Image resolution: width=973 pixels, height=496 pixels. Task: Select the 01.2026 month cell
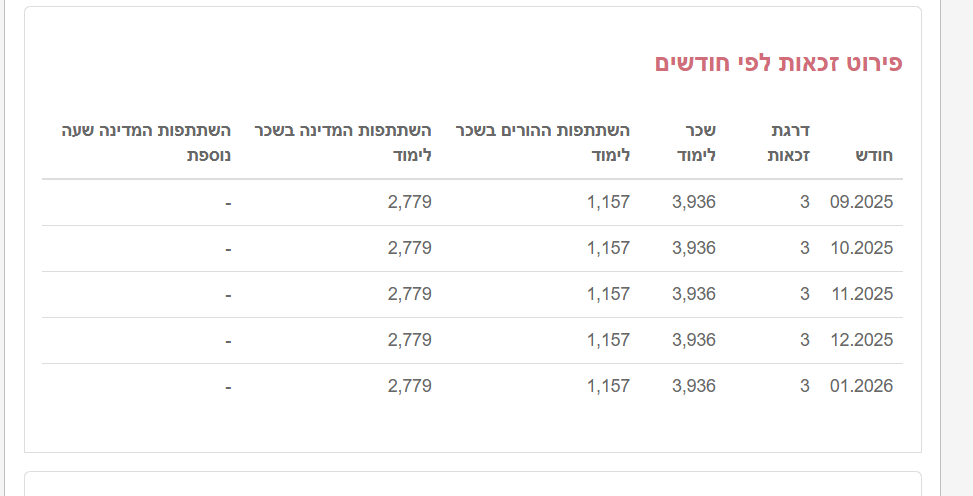pos(861,386)
